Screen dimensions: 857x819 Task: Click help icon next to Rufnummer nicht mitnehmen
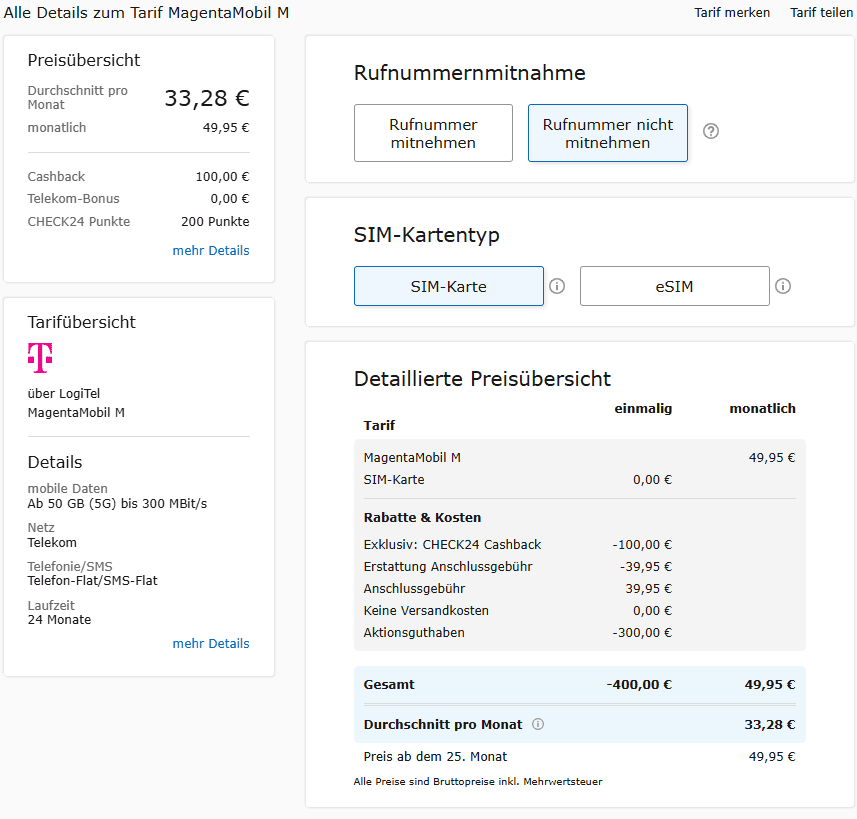711,131
